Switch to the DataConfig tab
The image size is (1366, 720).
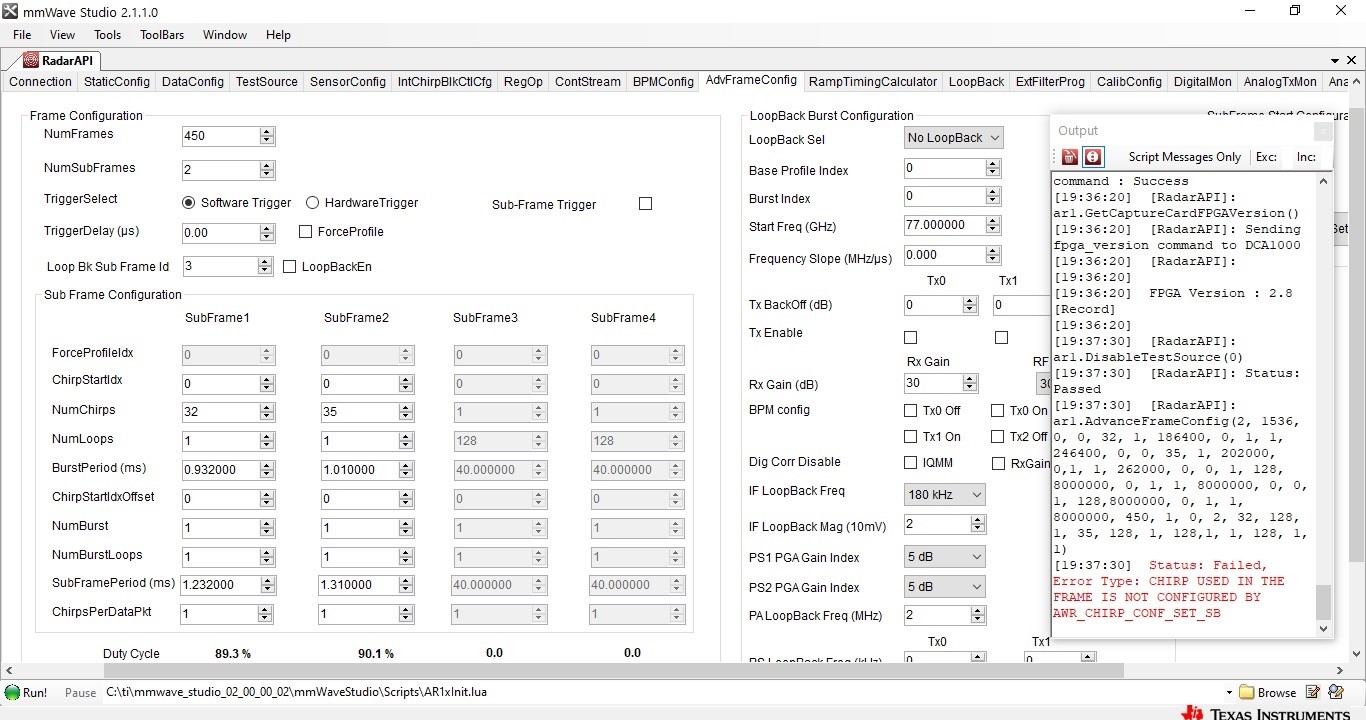(193, 82)
